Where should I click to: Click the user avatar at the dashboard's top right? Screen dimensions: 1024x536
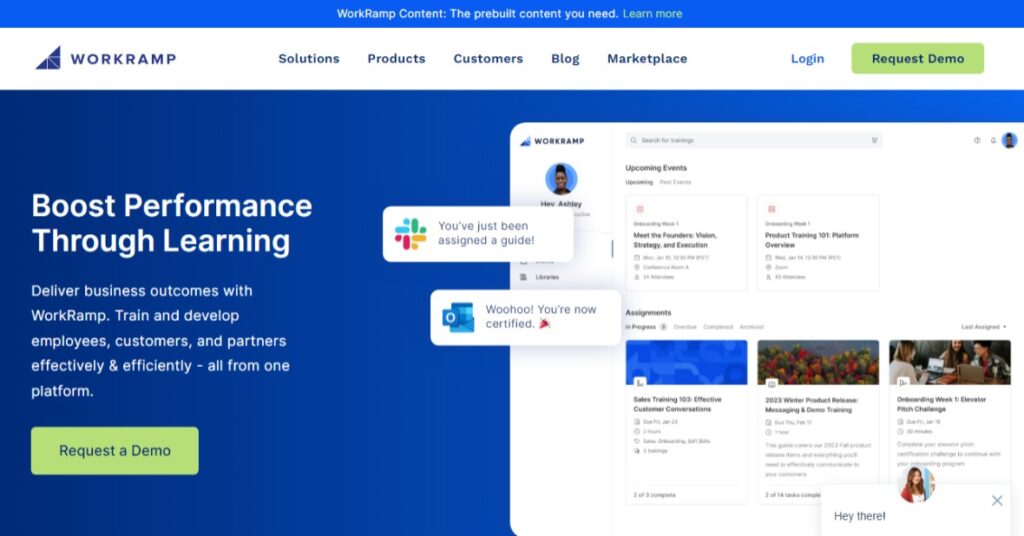(x=1010, y=140)
